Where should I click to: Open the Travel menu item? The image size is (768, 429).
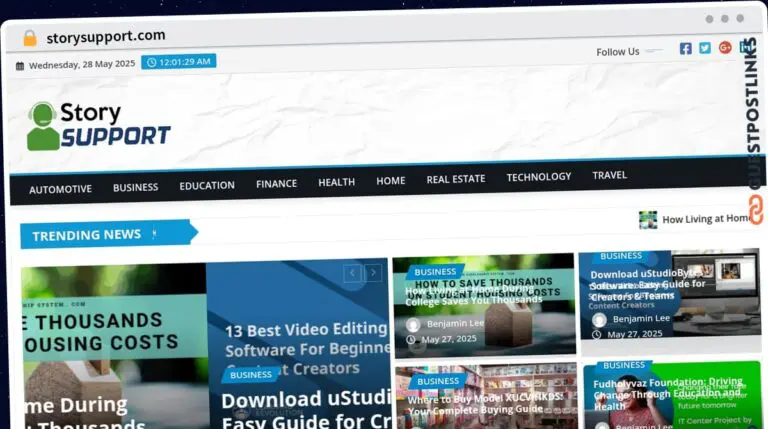[609, 175]
